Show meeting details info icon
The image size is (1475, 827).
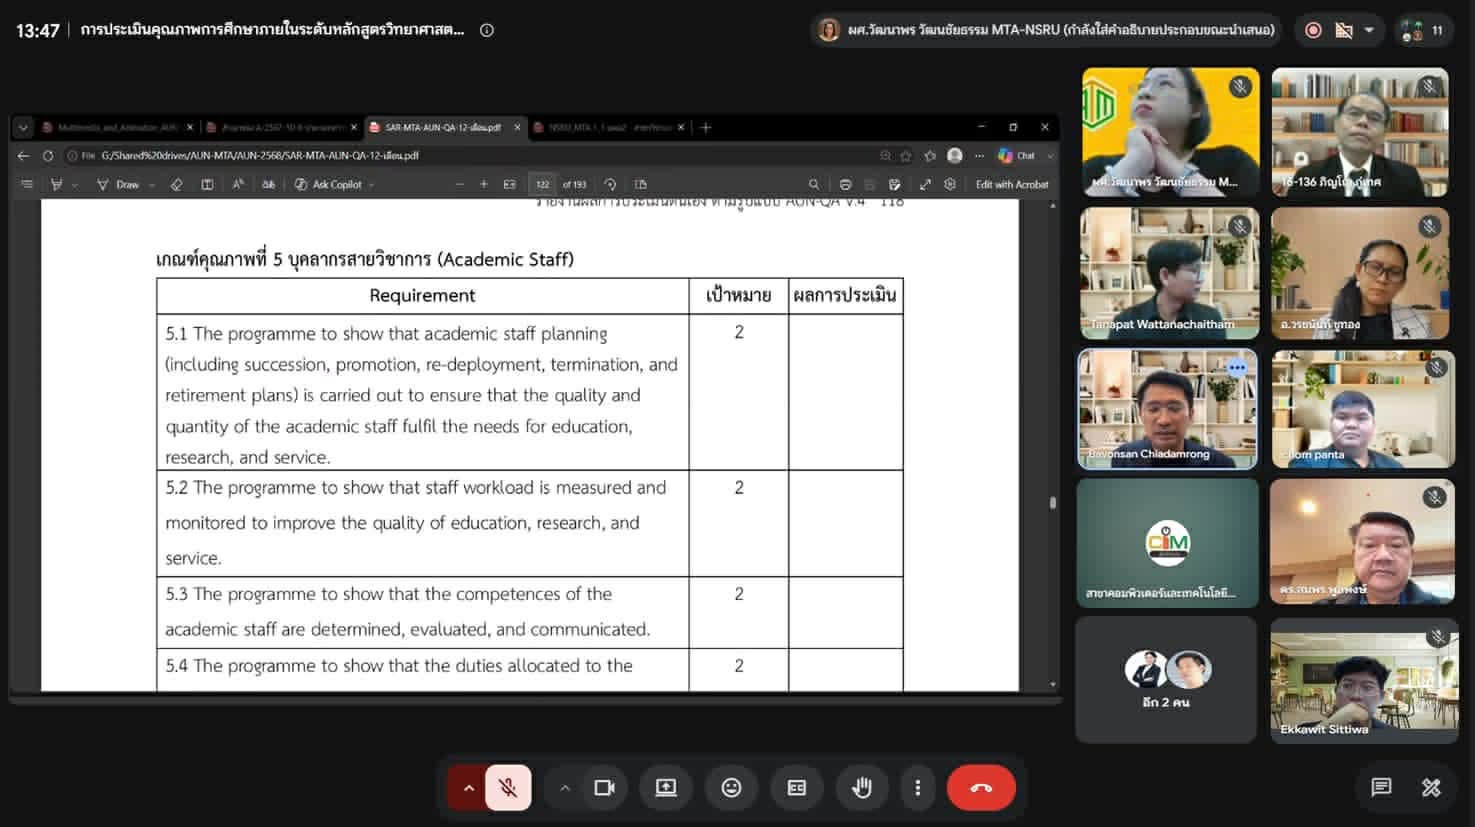pyautogui.click(x=487, y=30)
